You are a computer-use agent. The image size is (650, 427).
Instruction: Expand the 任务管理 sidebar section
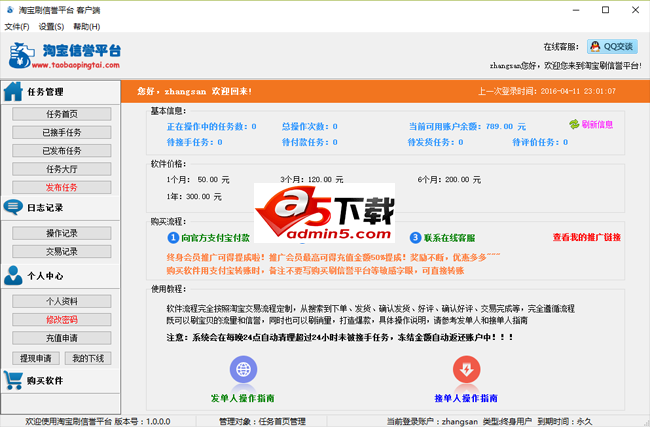pos(61,92)
